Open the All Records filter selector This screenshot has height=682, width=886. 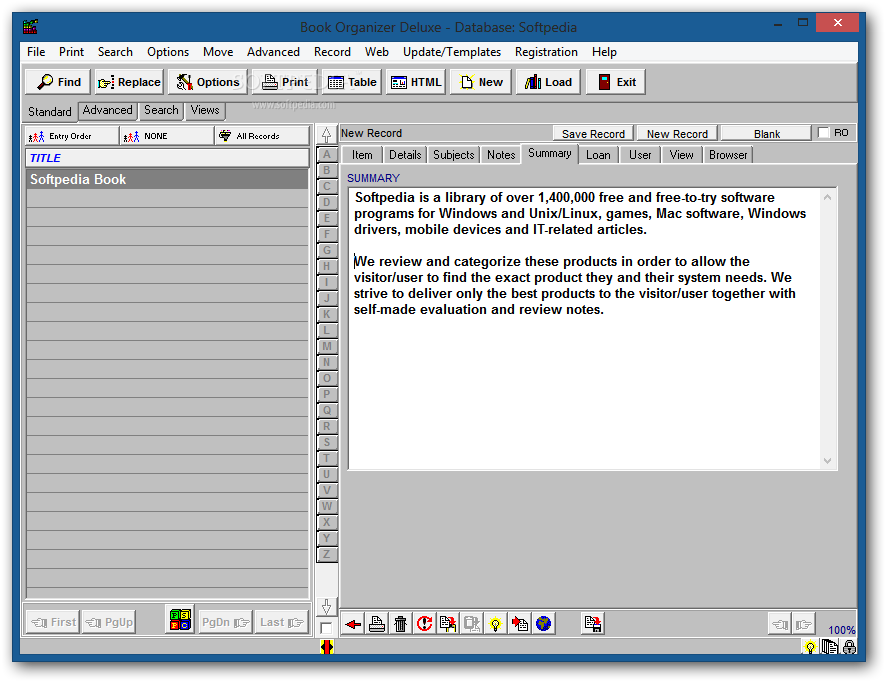coord(262,136)
